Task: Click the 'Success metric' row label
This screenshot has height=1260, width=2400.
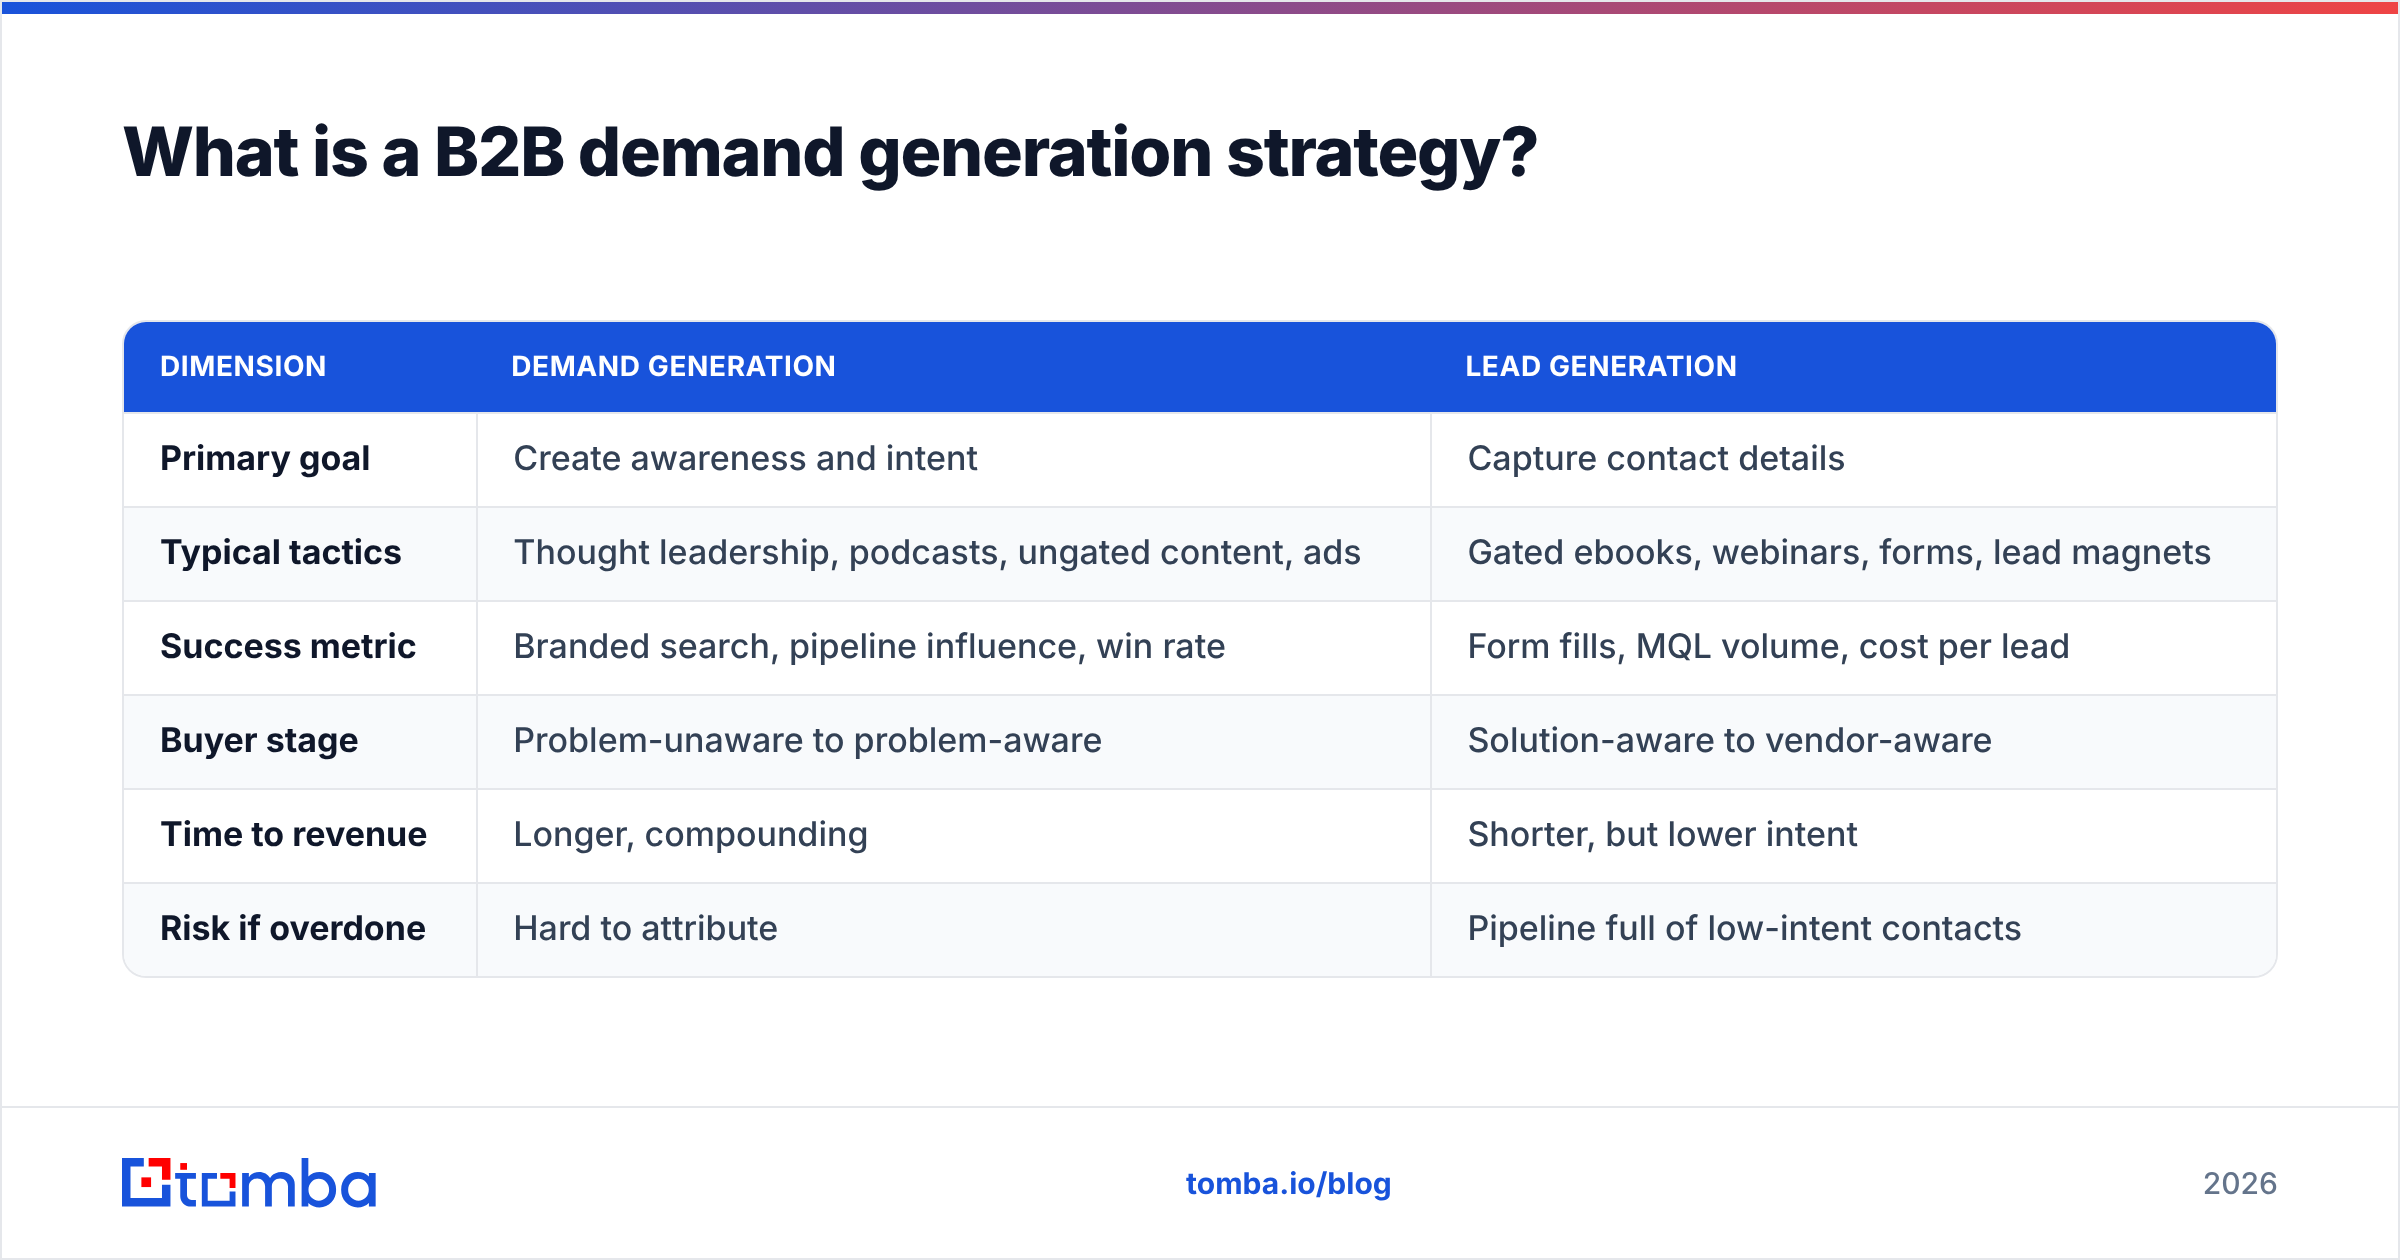Action: click(288, 646)
